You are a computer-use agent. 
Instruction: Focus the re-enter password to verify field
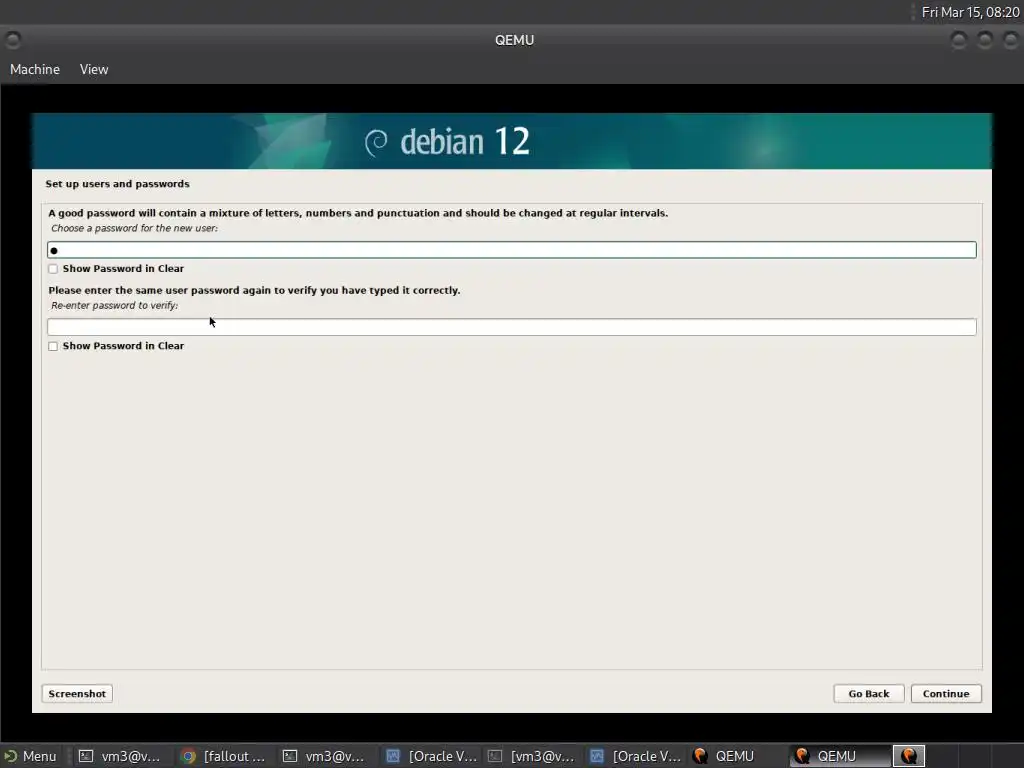[511, 327]
